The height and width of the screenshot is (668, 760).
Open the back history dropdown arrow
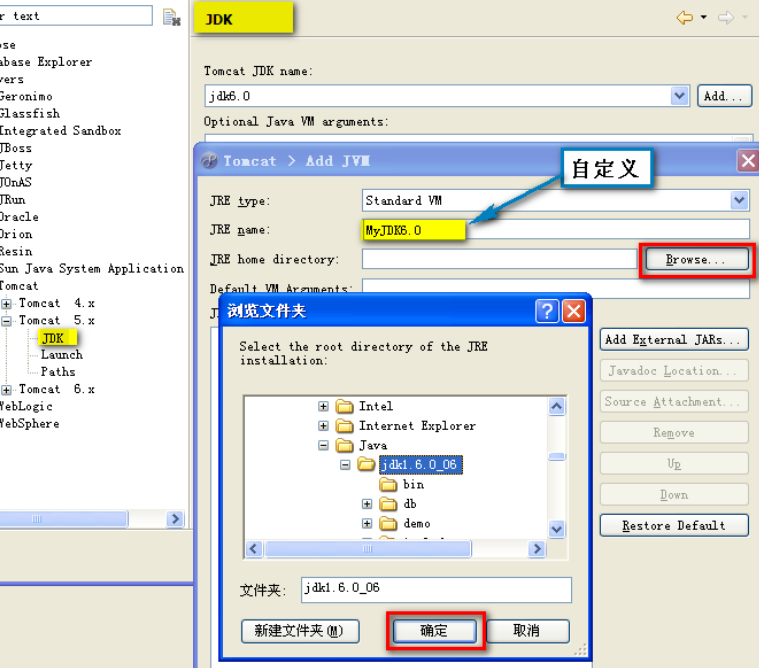tap(703, 18)
